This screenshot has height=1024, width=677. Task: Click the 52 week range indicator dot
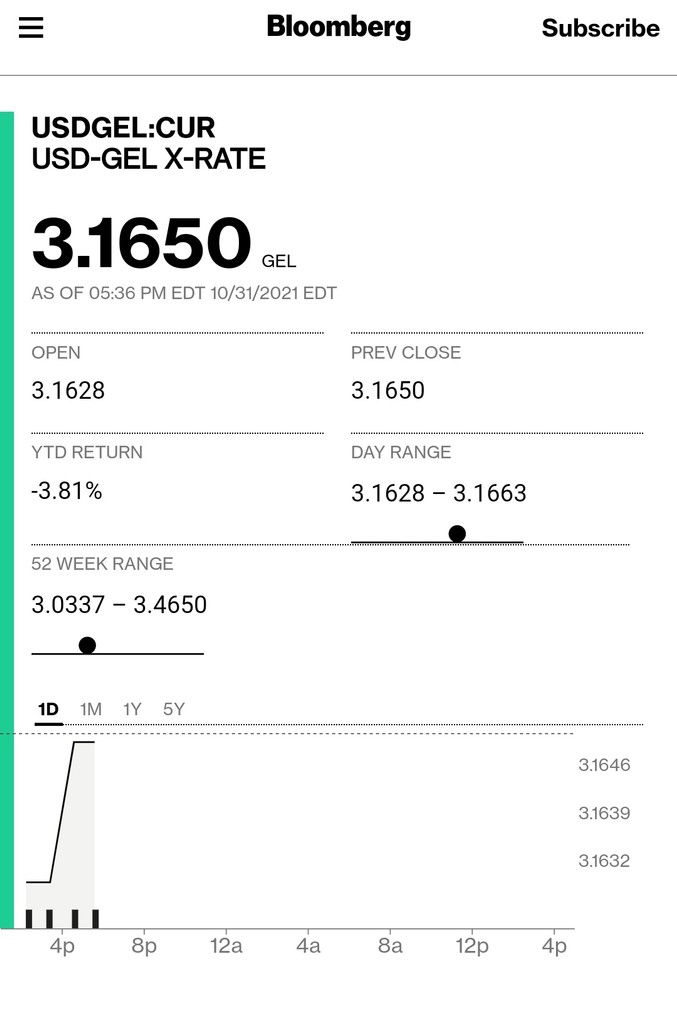pos(87,645)
